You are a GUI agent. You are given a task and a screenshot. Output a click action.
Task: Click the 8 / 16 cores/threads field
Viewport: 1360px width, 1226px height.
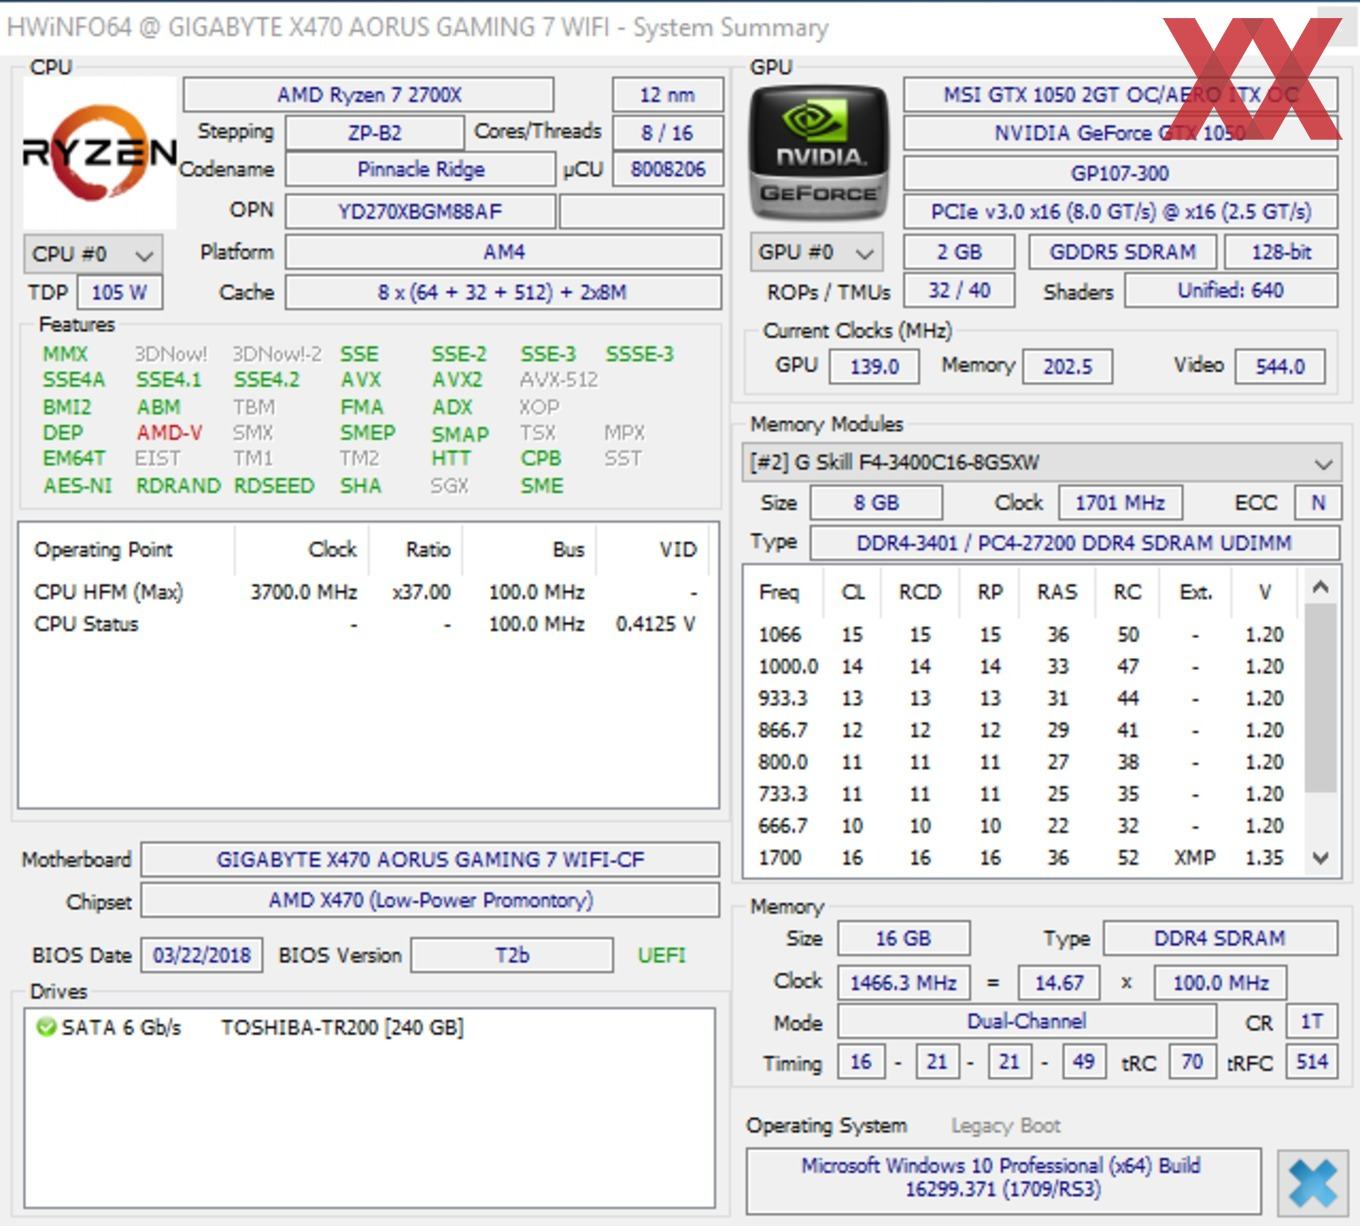pyautogui.click(x=667, y=133)
